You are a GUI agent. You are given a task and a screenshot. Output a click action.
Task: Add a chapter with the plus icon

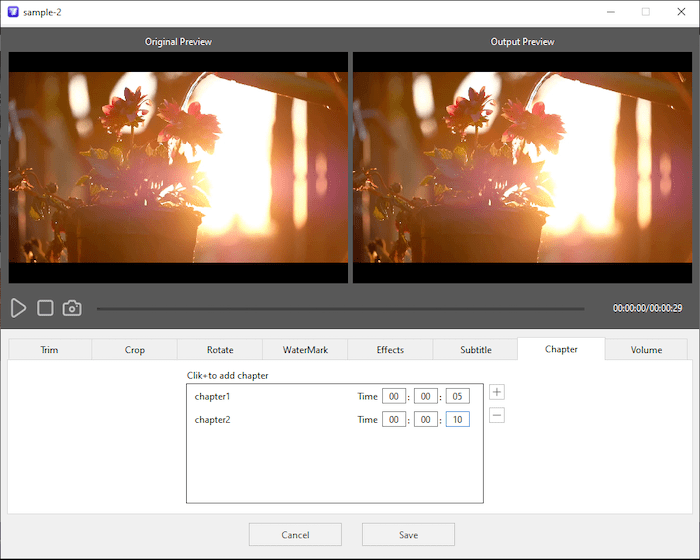click(497, 393)
